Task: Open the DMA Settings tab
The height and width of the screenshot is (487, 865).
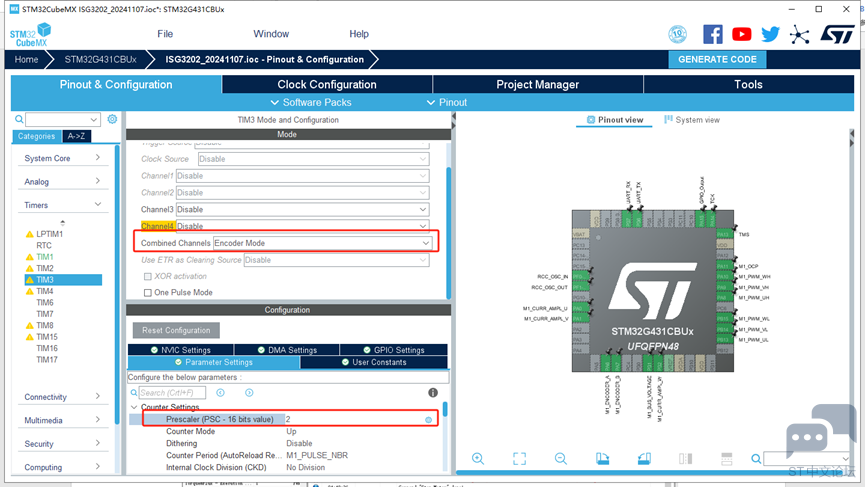Action: click(287, 350)
